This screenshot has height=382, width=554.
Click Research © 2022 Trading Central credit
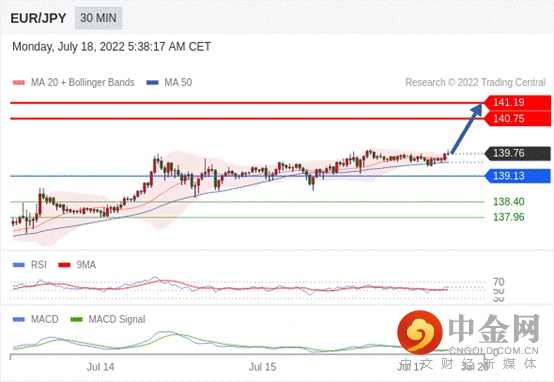[475, 82]
